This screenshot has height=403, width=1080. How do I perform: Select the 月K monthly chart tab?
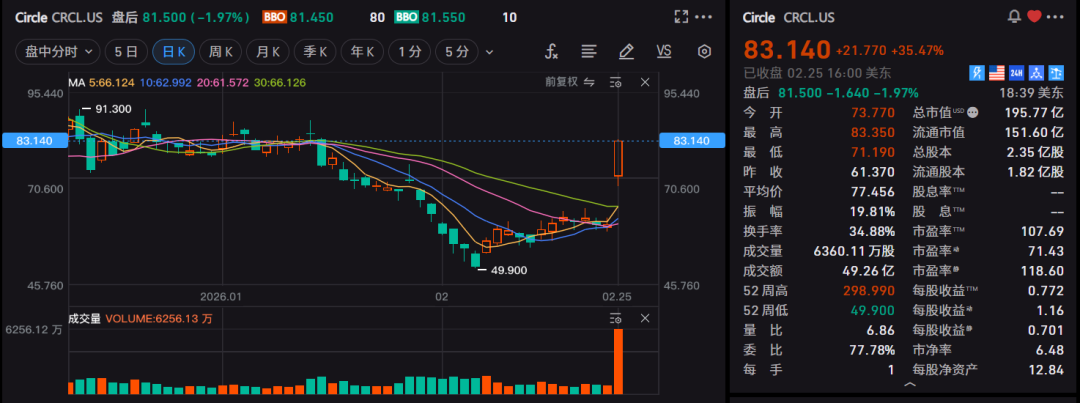pyautogui.click(x=266, y=51)
